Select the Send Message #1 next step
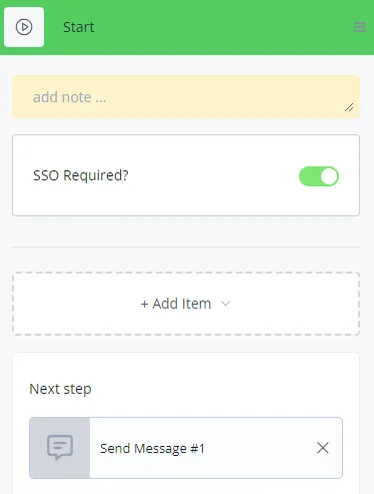Viewport: 374px width, 494px height. (186, 448)
